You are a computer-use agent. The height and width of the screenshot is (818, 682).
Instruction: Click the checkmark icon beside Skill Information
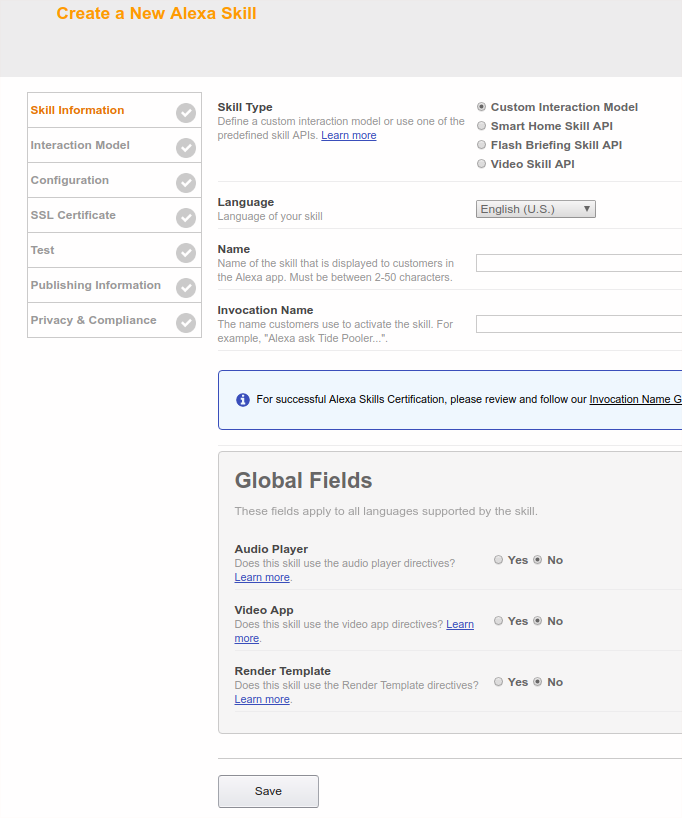[186, 113]
